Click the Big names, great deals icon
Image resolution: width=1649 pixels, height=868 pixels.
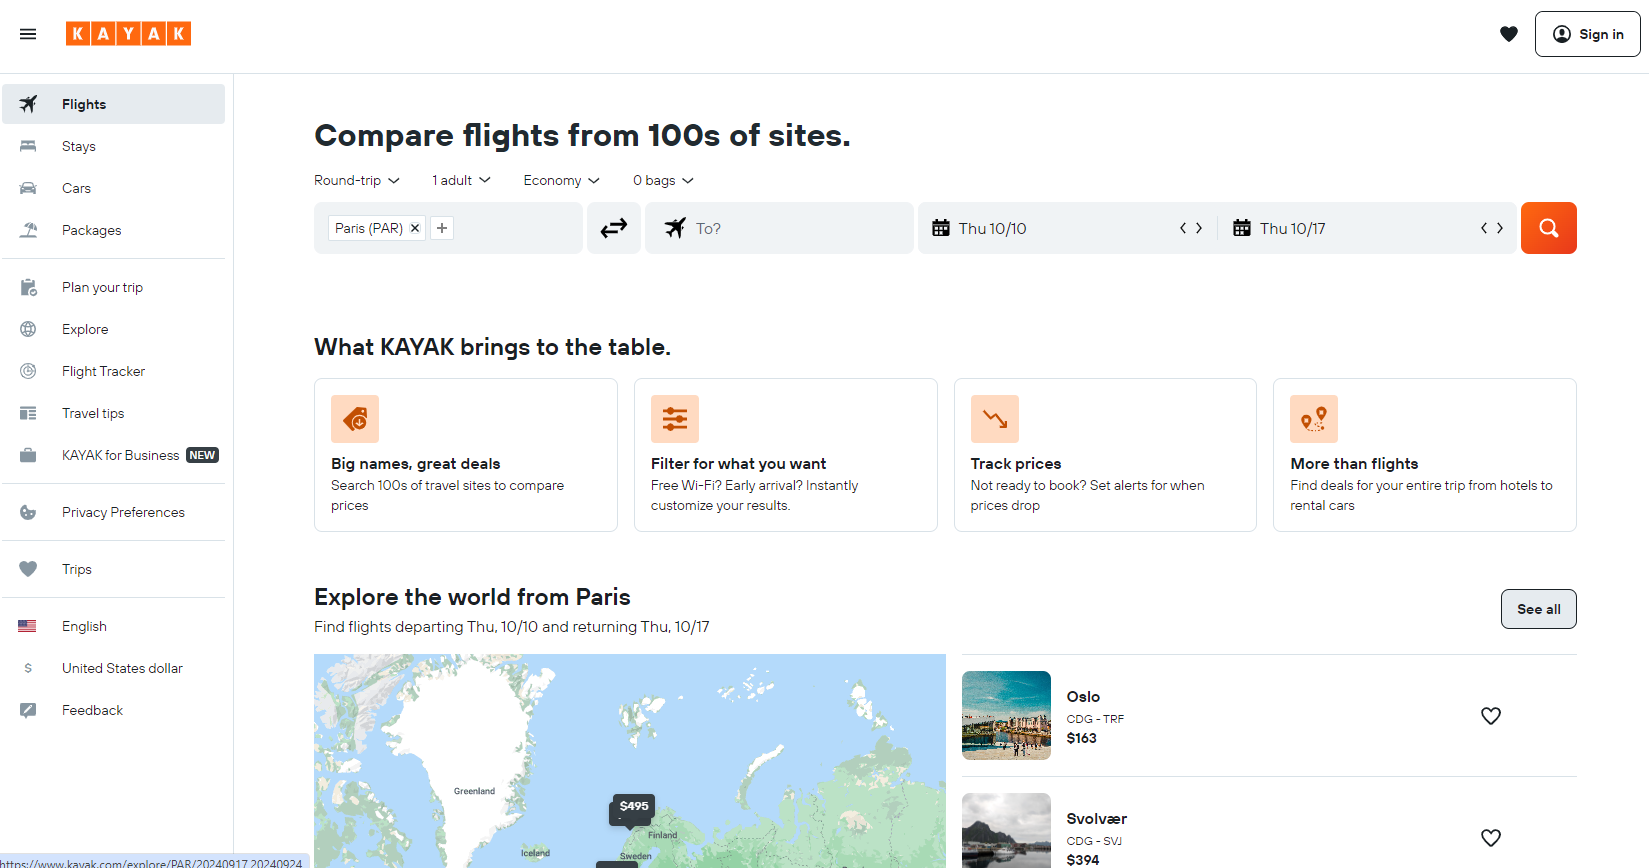355,419
